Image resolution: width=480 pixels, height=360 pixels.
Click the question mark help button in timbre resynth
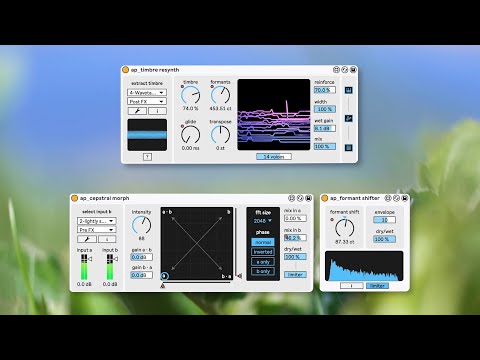coord(147,157)
